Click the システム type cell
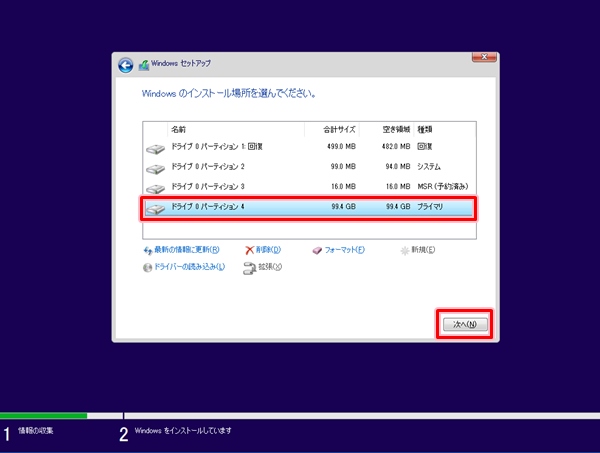Image resolution: width=600 pixels, height=453 pixels. coord(429,166)
